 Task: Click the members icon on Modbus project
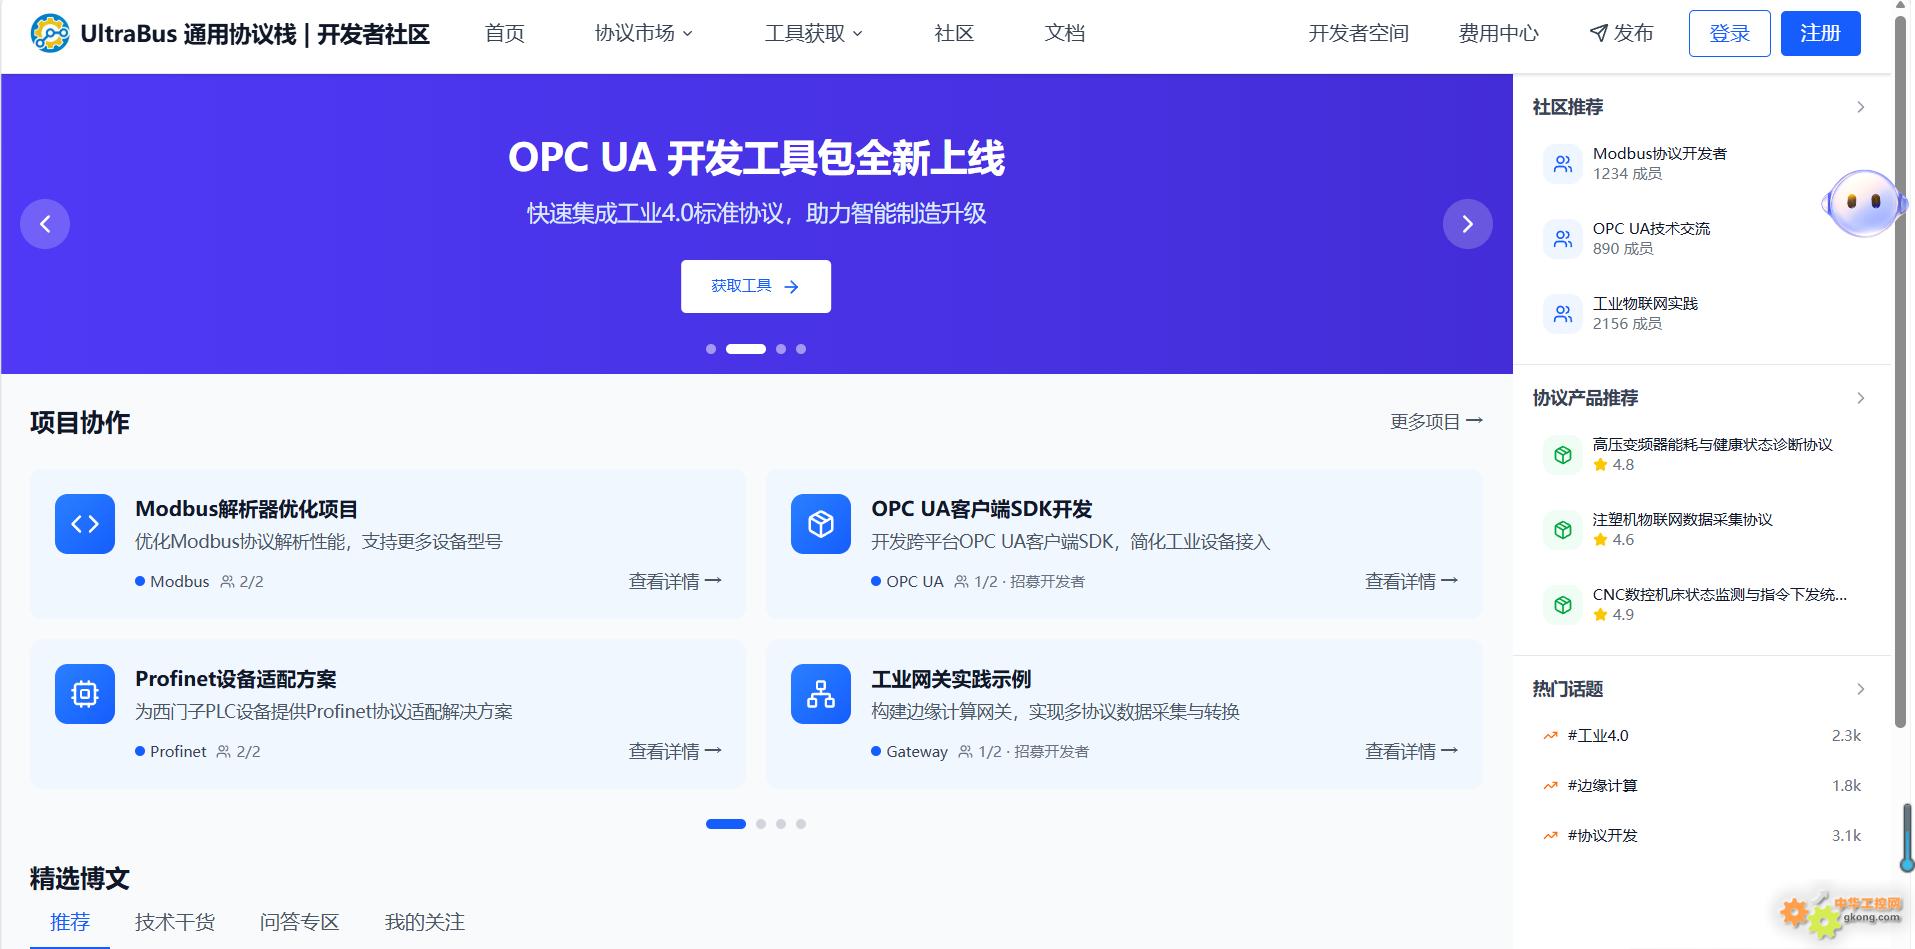pos(227,582)
